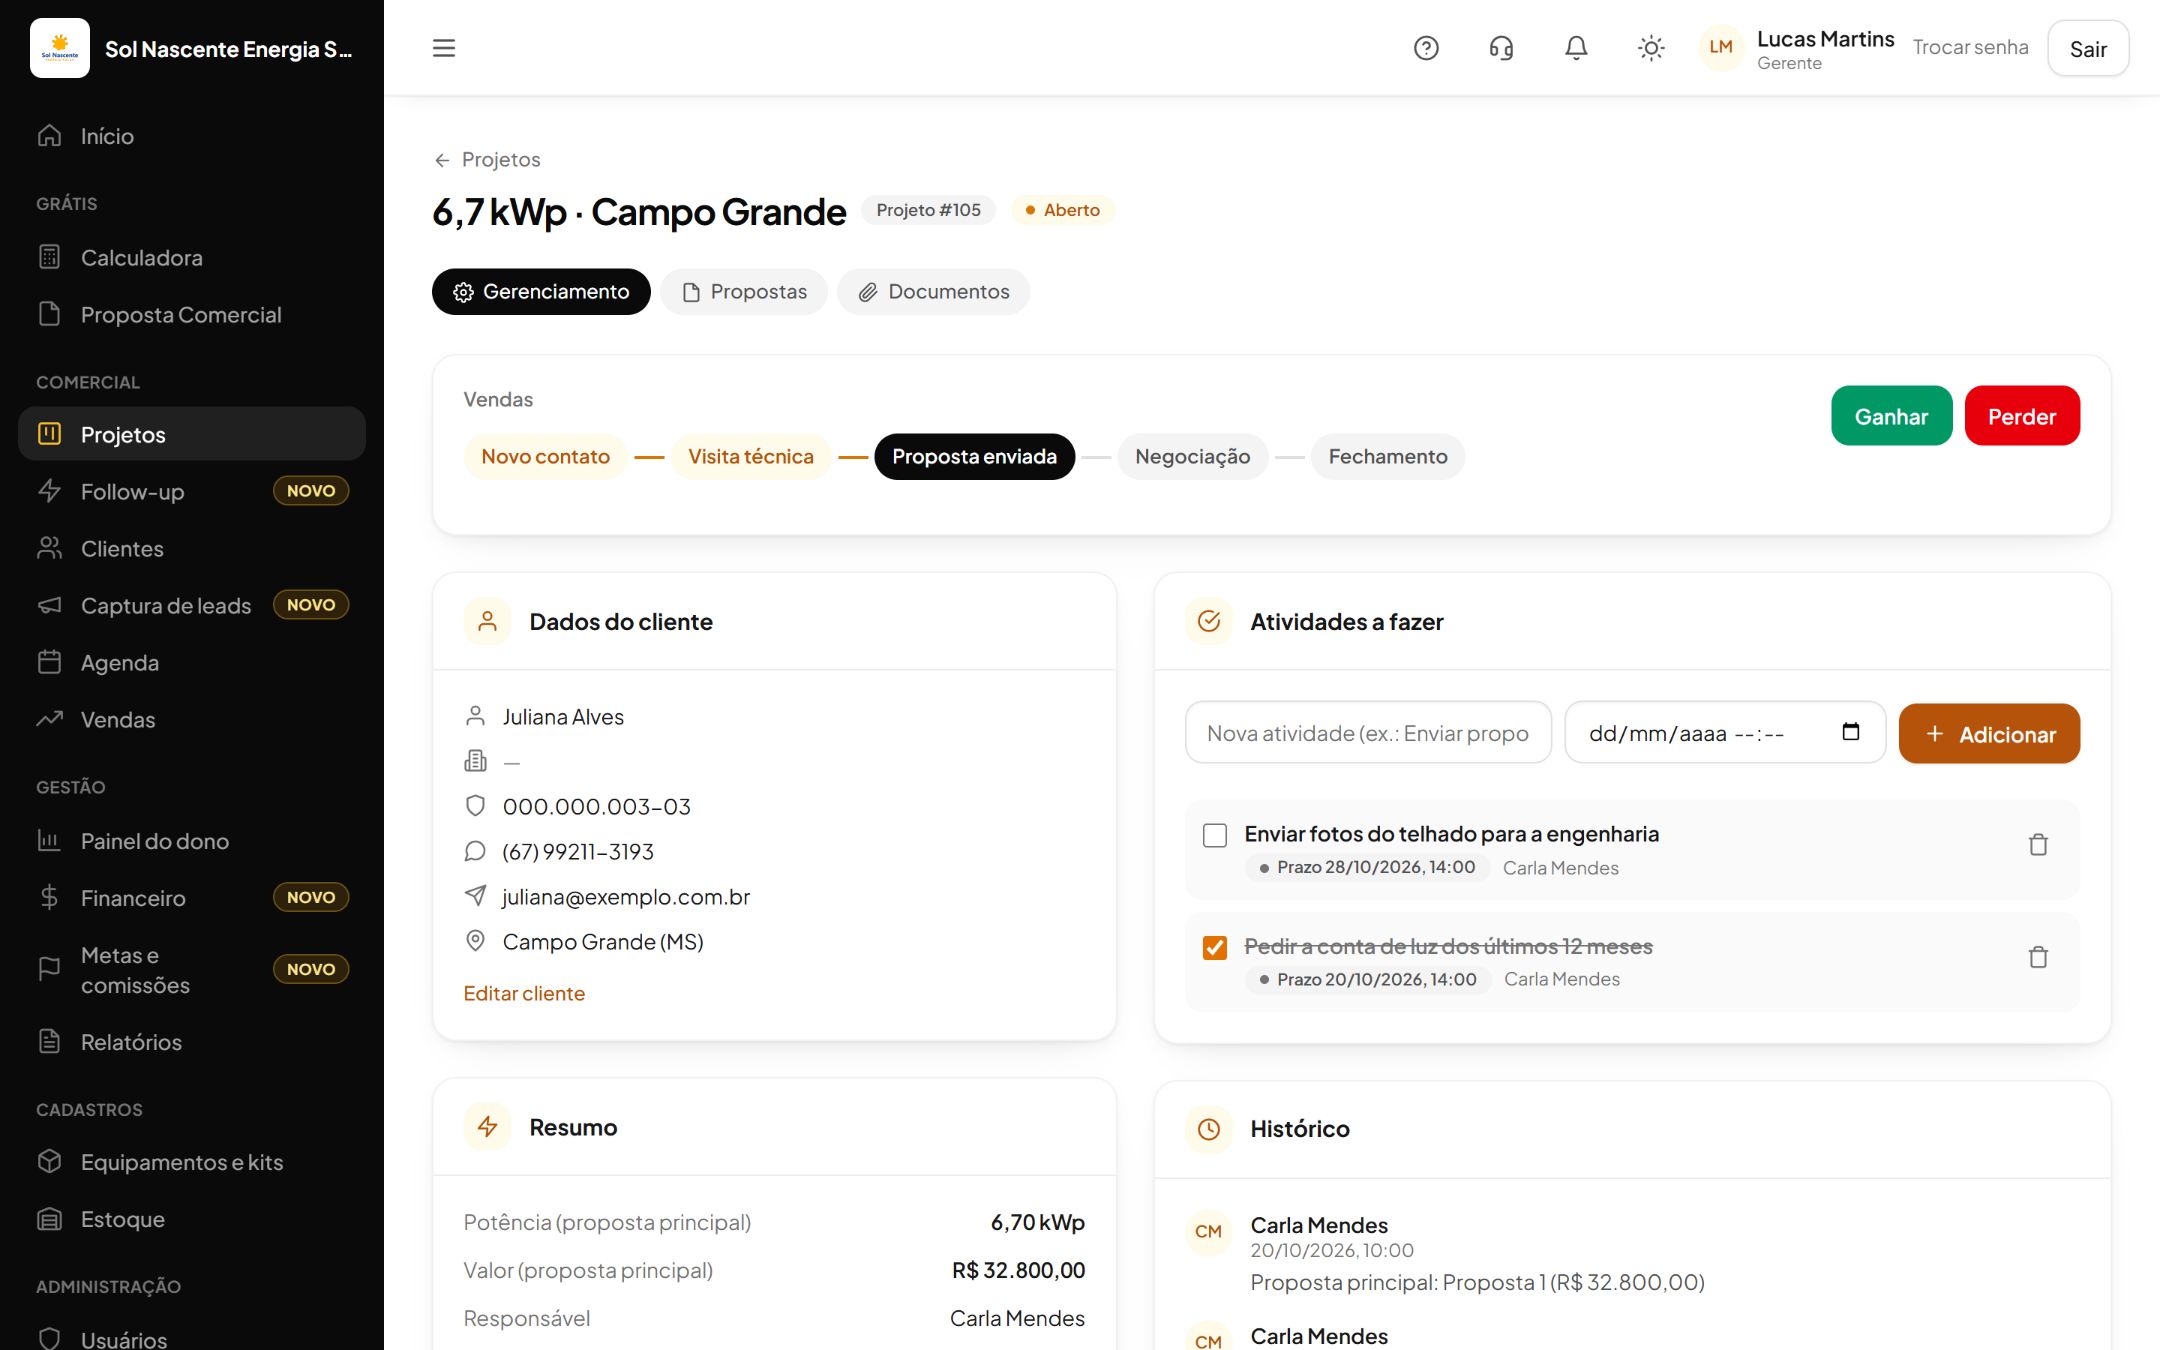Image resolution: width=2160 pixels, height=1350 pixels.
Task: Delete 'Enviar fotos do telhado' activity
Action: tap(2038, 845)
